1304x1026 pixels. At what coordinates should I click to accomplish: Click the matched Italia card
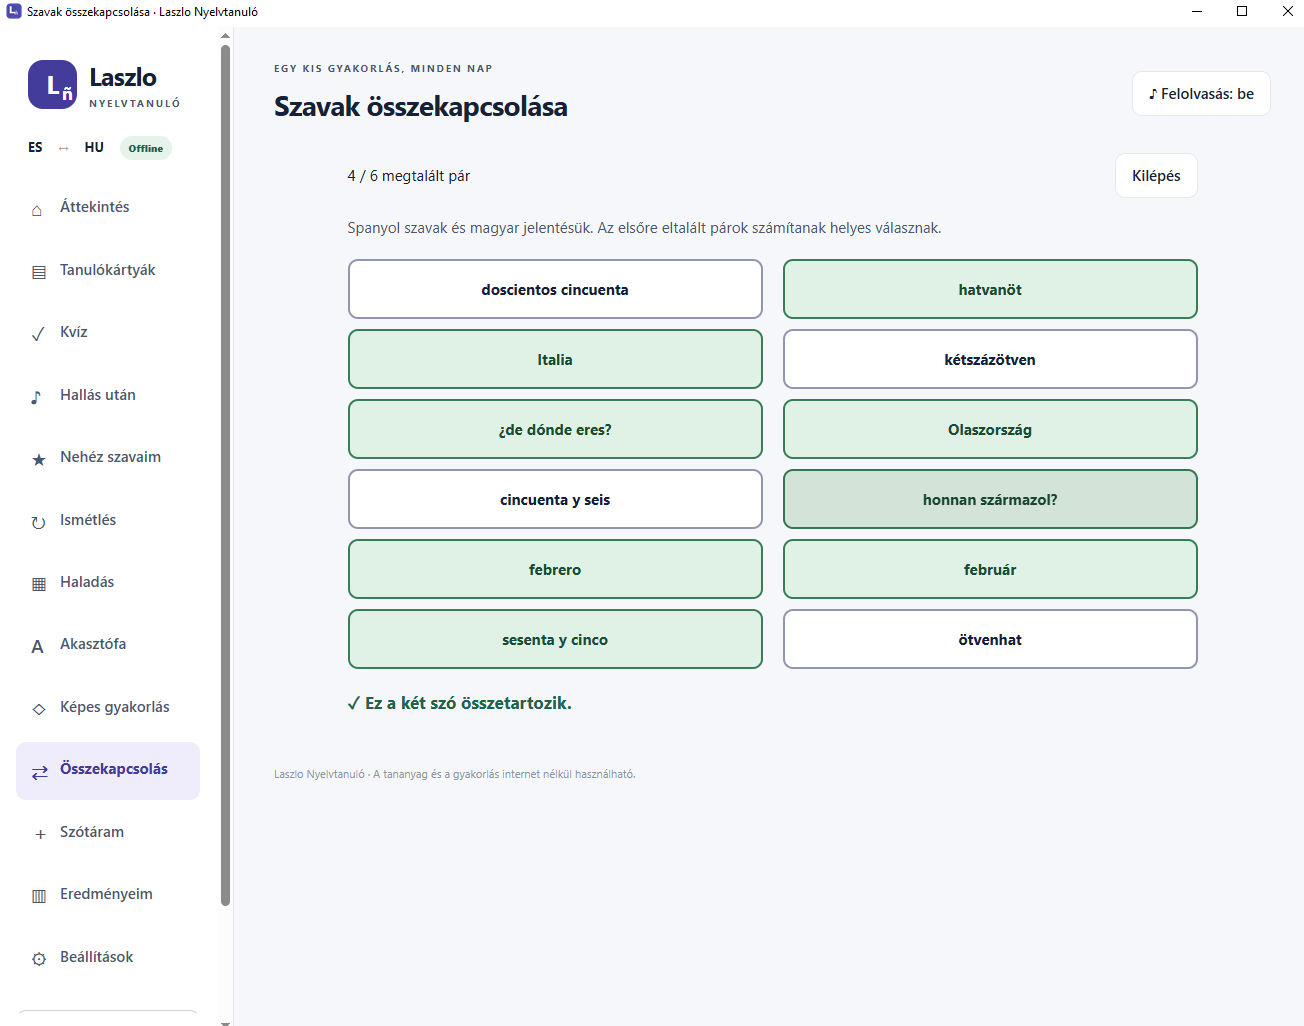[x=555, y=359]
